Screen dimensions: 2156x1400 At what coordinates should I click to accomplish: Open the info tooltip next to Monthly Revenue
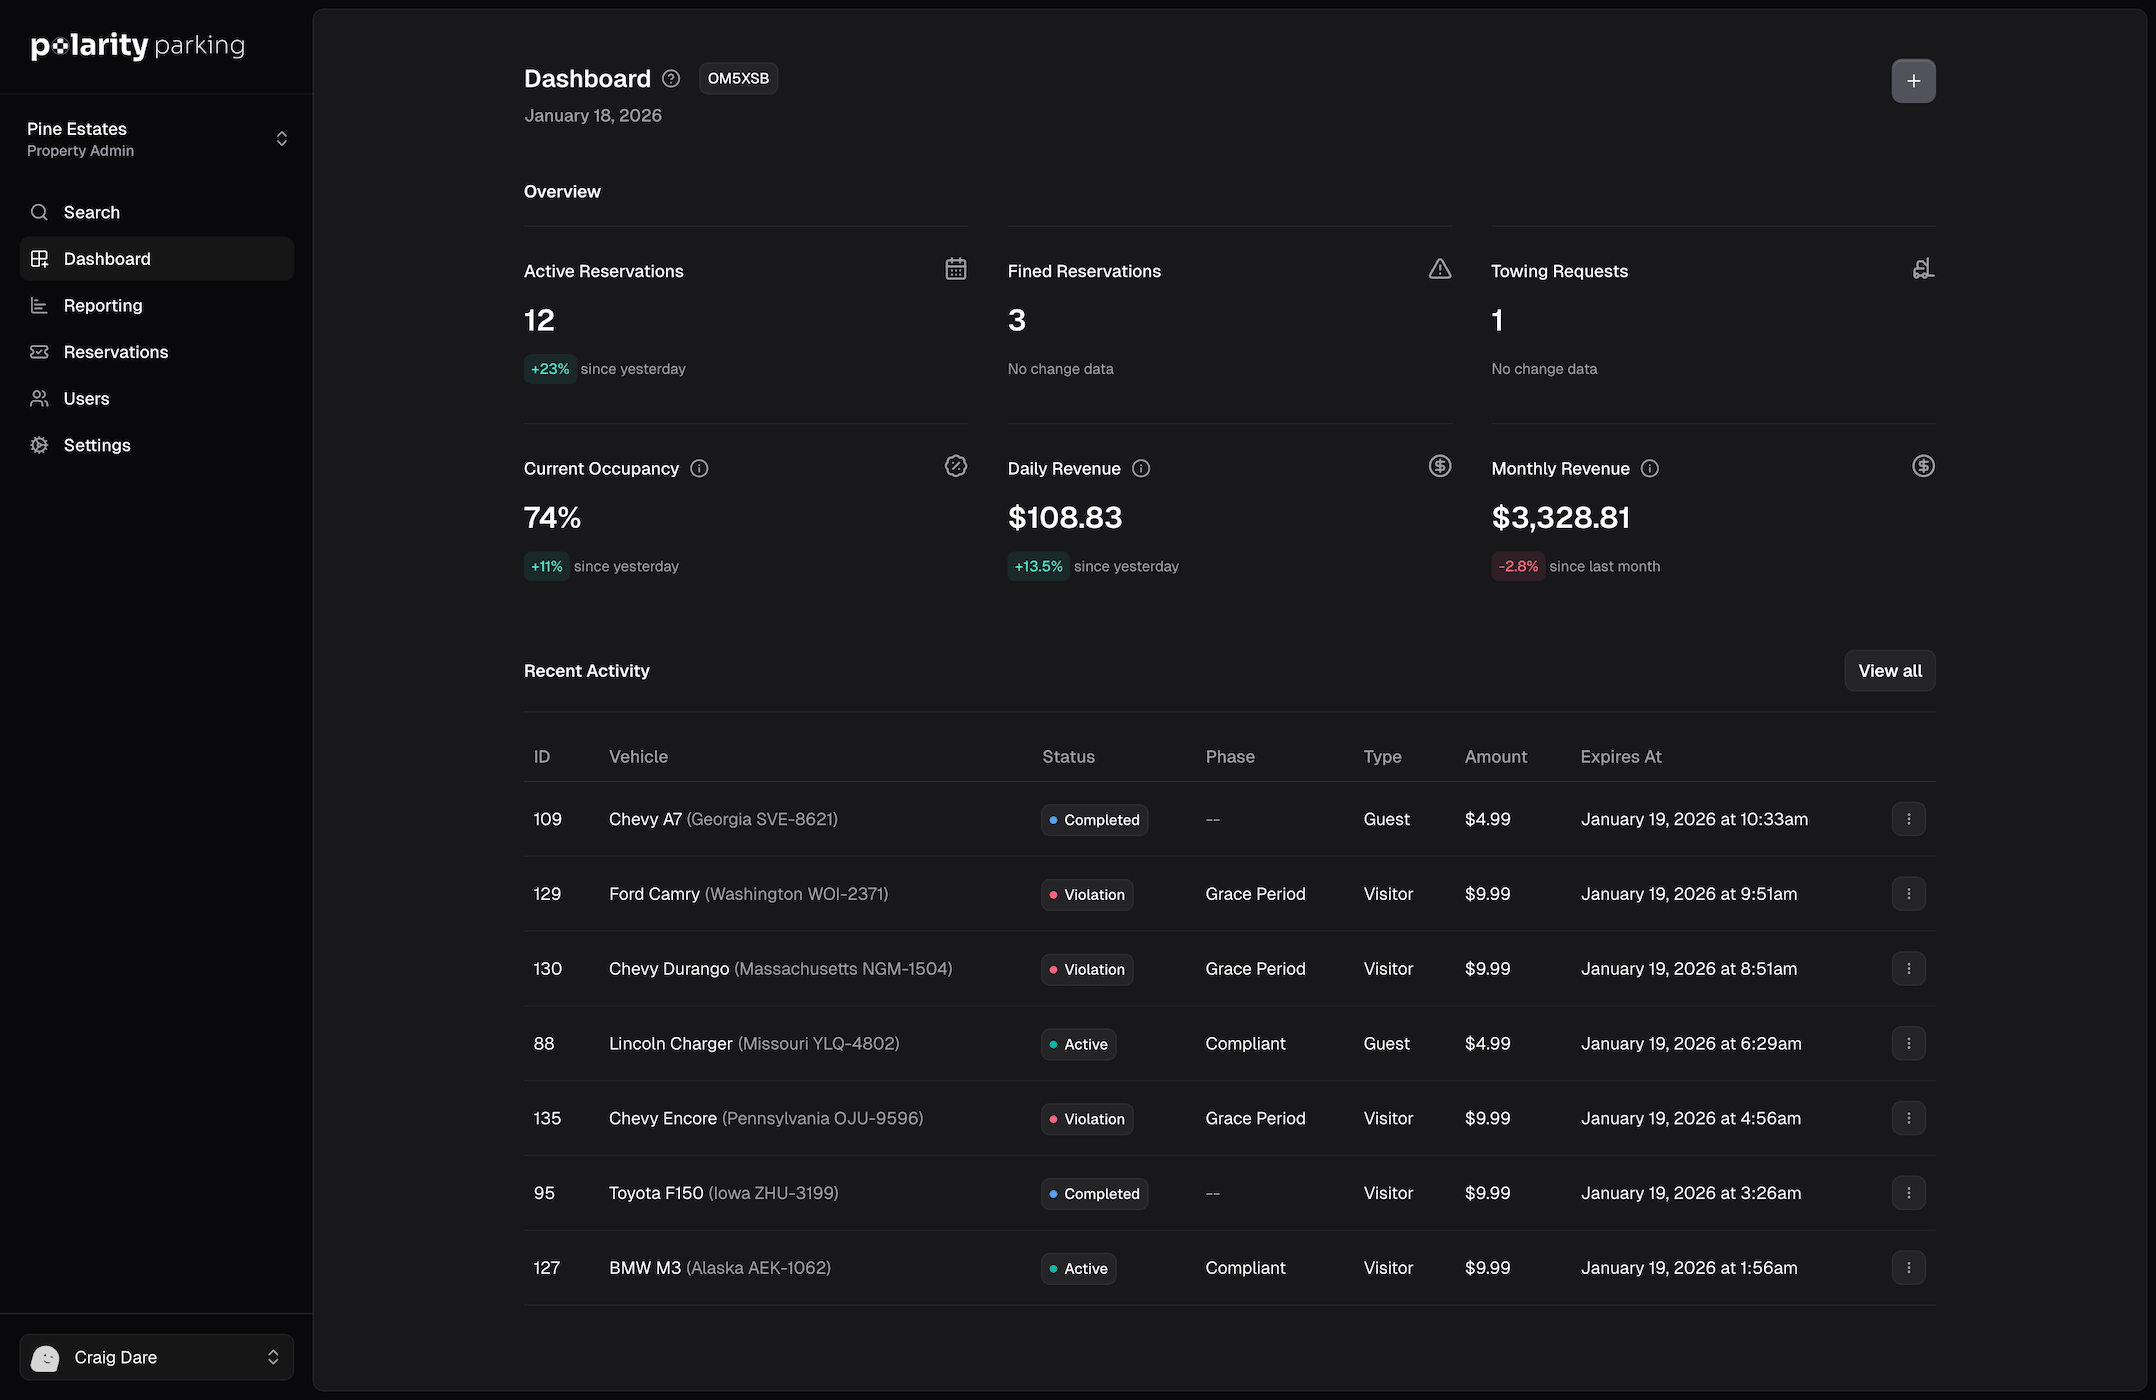tap(1649, 468)
